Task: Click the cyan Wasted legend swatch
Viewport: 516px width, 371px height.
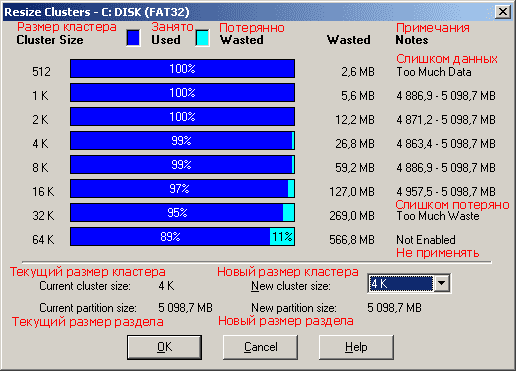Action: click(x=203, y=38)
